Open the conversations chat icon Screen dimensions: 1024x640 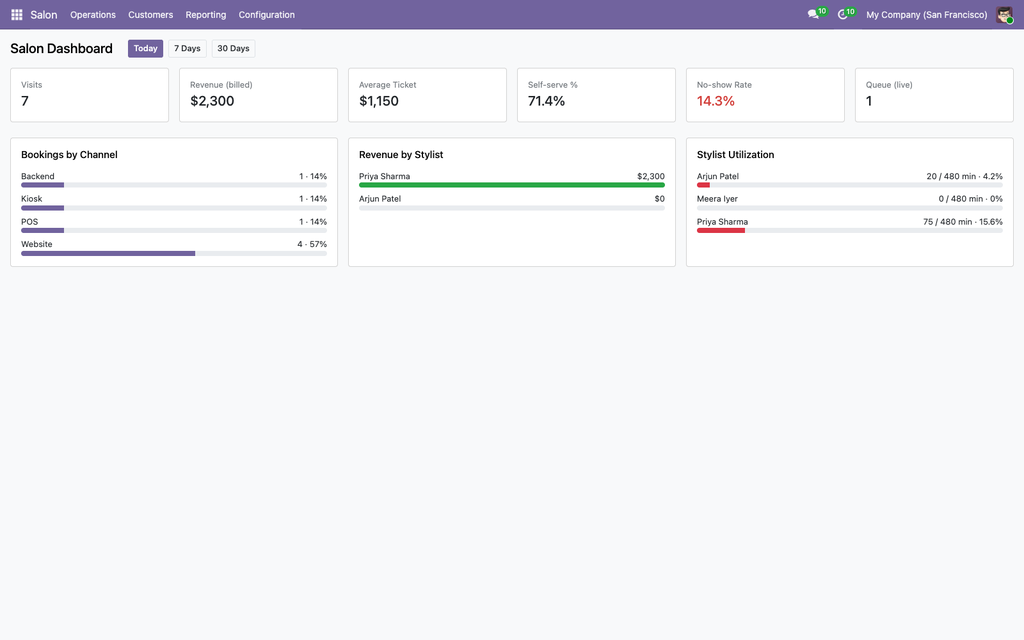tap(813, 14)
